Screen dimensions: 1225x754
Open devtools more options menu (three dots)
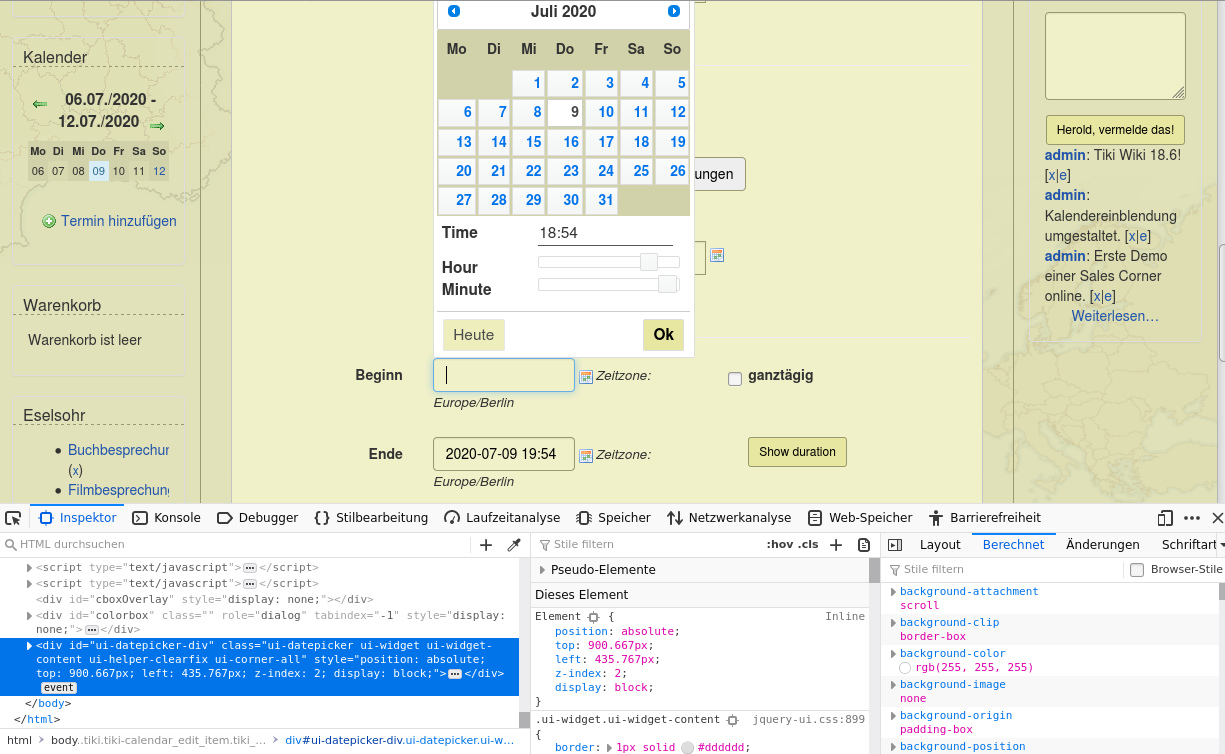pos(1192,518)
